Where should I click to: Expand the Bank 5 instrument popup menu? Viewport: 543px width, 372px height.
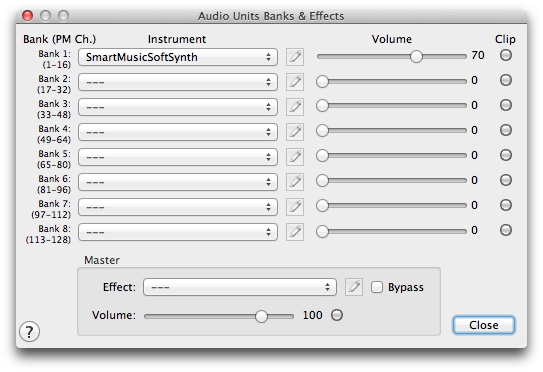click(x=178, y=157)
